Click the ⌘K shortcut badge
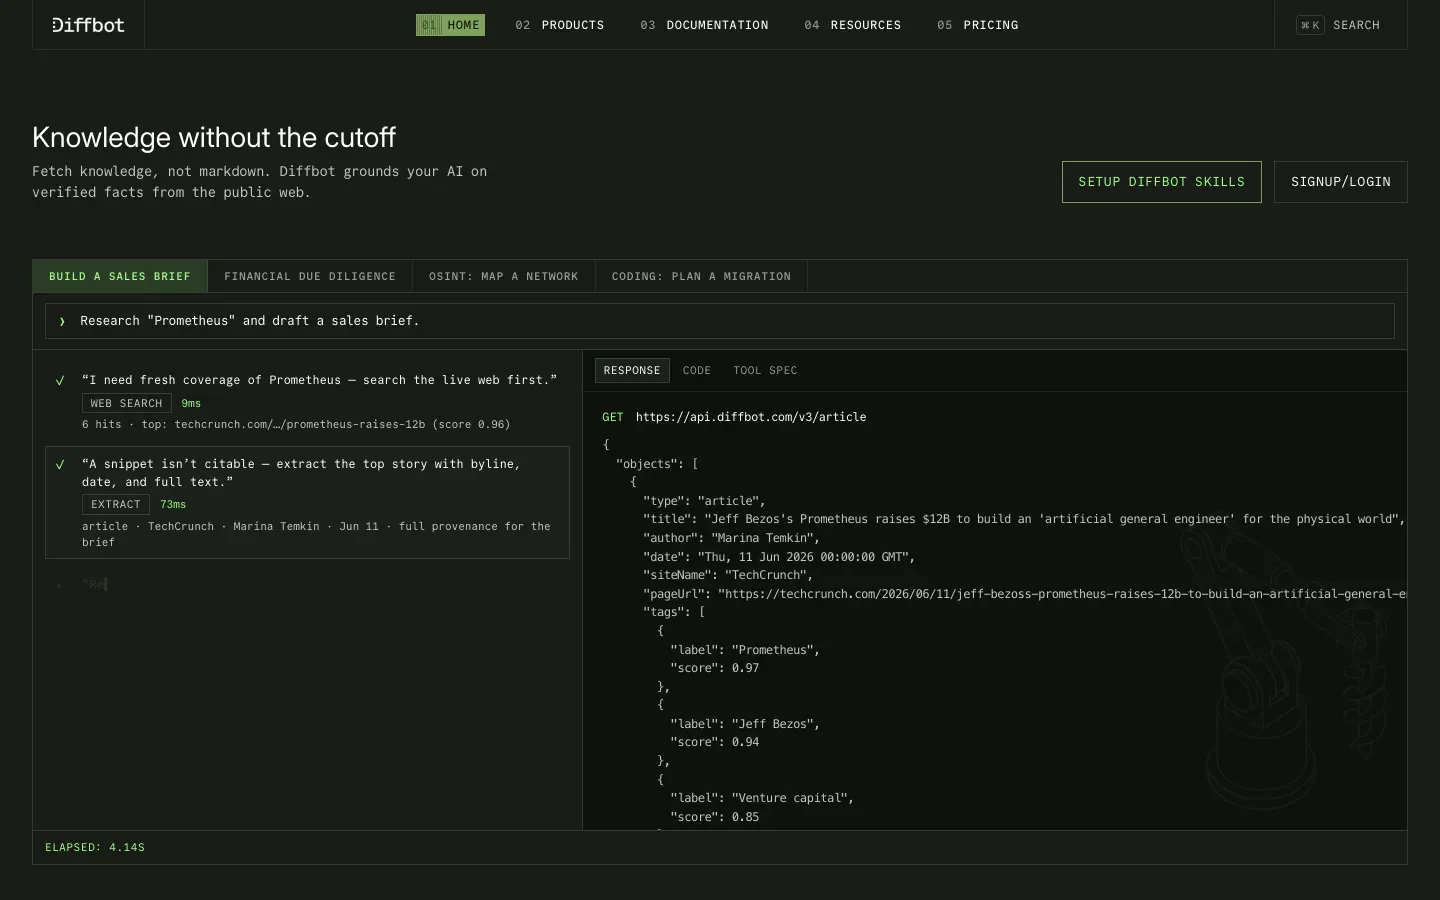The height and width of the screenshot is (900, 1440). click(x=1310, y=25)
